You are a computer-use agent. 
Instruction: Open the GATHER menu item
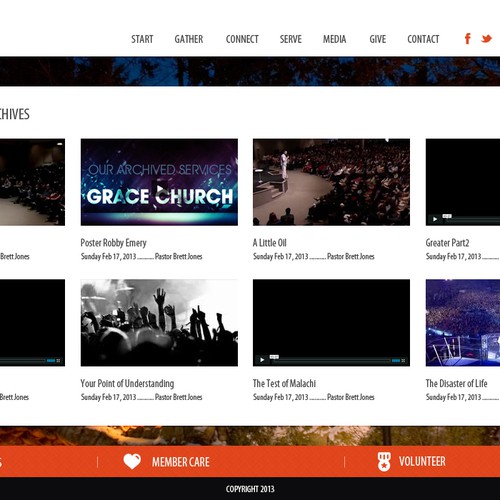tap(189, 39)
